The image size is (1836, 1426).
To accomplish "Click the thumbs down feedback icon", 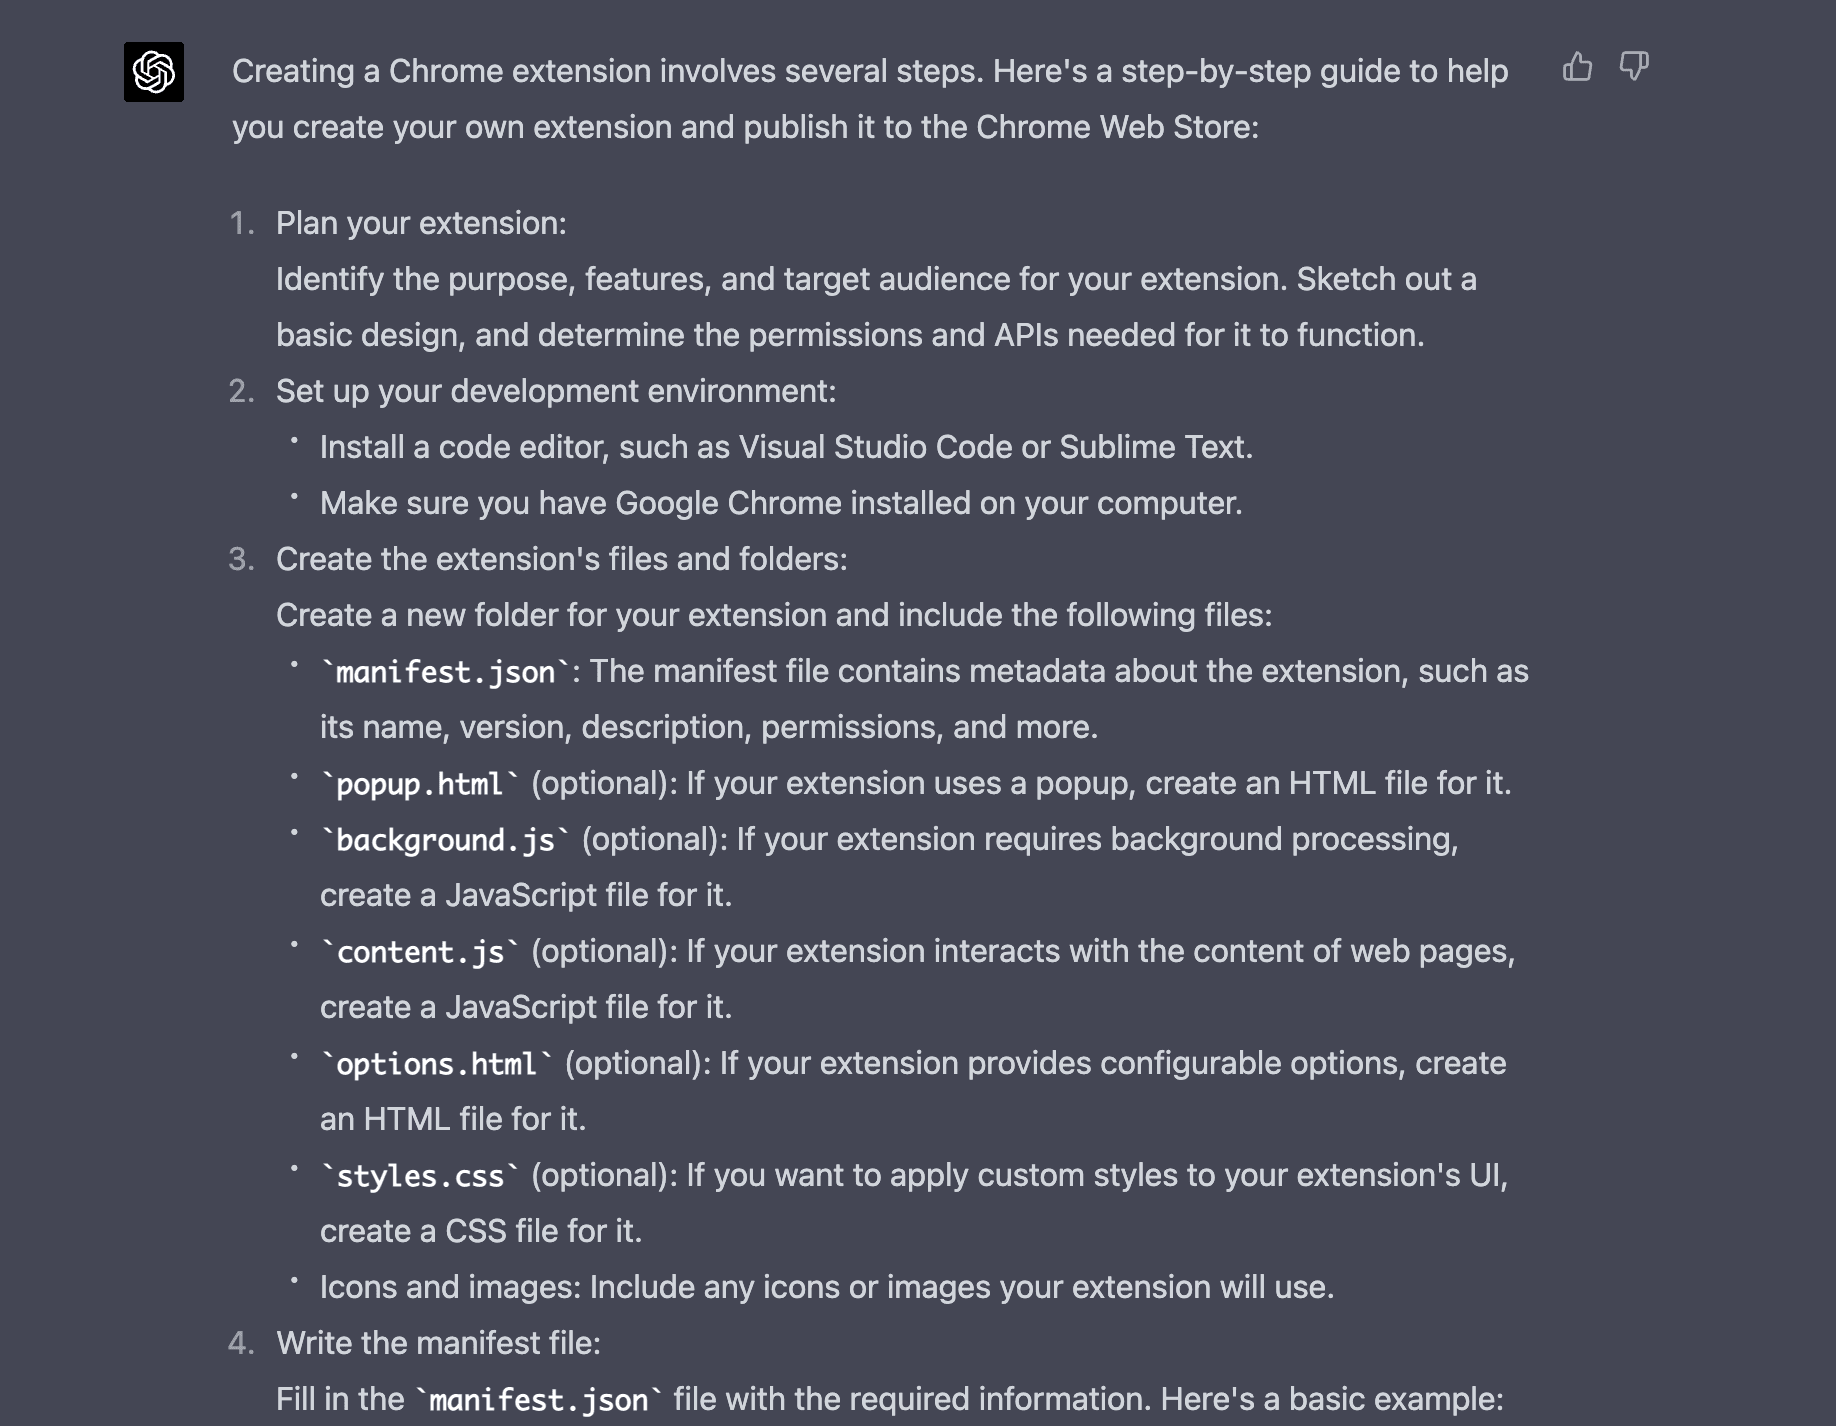I will (1633, 67).
